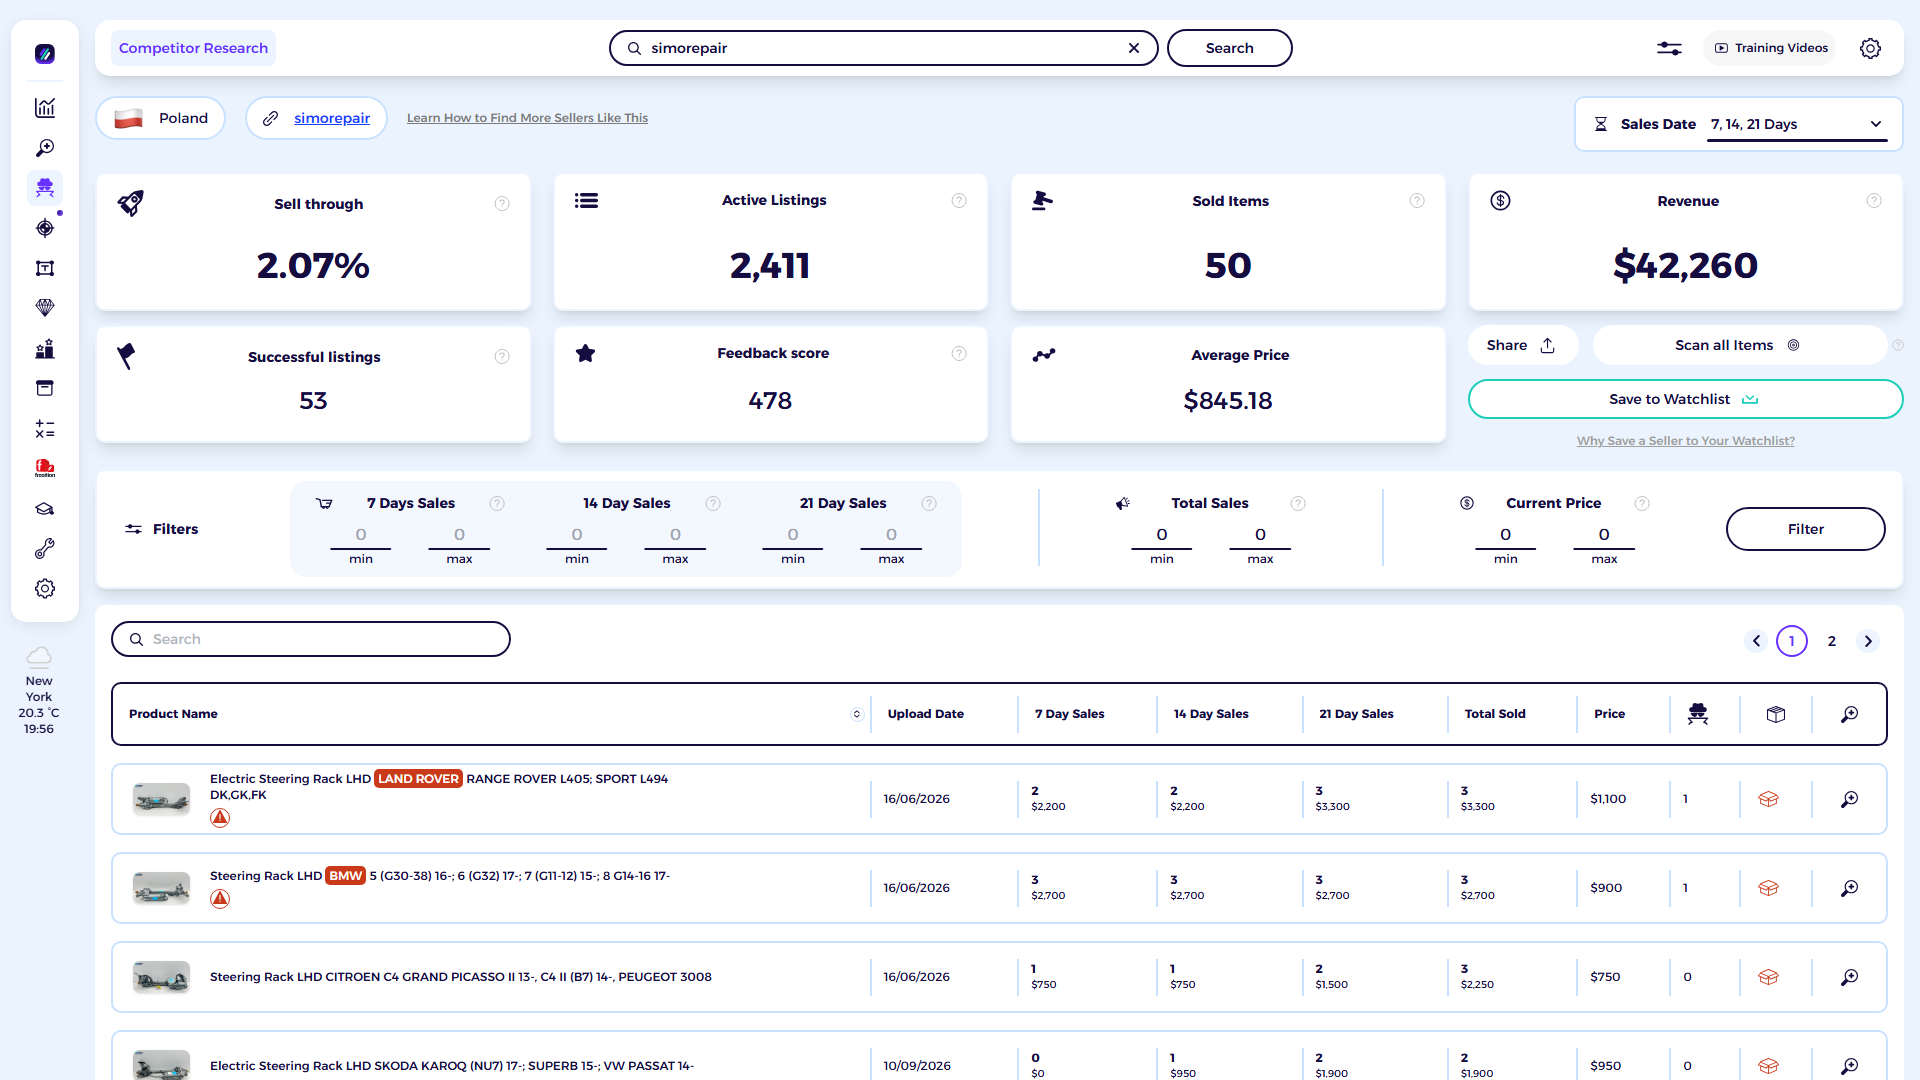Open Land Rover steering rack thumbnail
The width and height of the screenshot is (1920, 1080).
(161, 799)
